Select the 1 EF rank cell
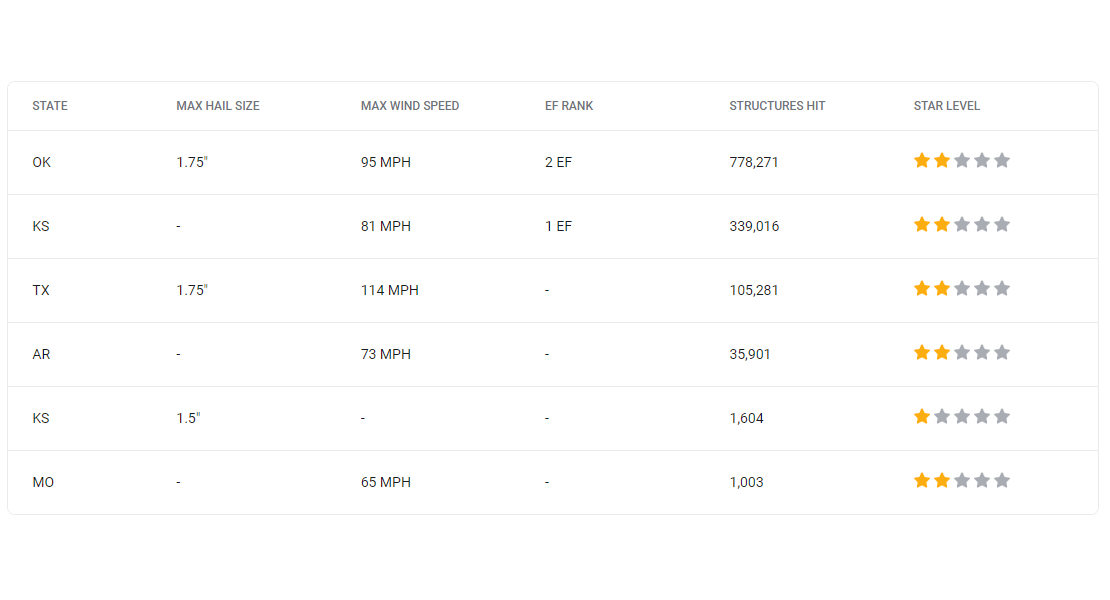Image resolution: width=1110 pixels, height=600 pixels. point(559,226)
